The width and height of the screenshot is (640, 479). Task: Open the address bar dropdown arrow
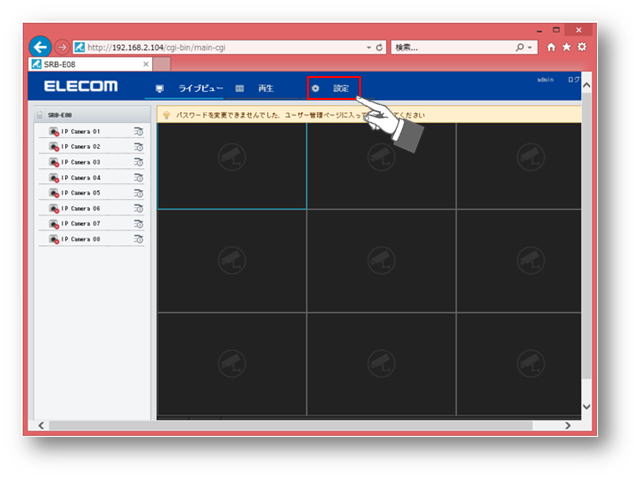[x=369, y=47]
